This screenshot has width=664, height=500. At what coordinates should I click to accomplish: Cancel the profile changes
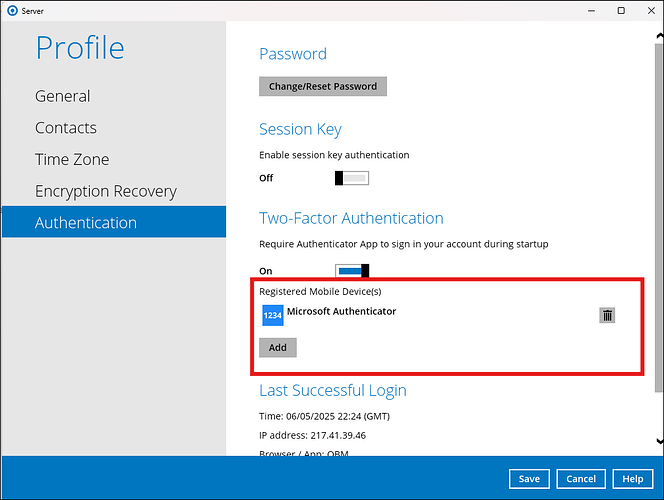[x=581, y=479]
